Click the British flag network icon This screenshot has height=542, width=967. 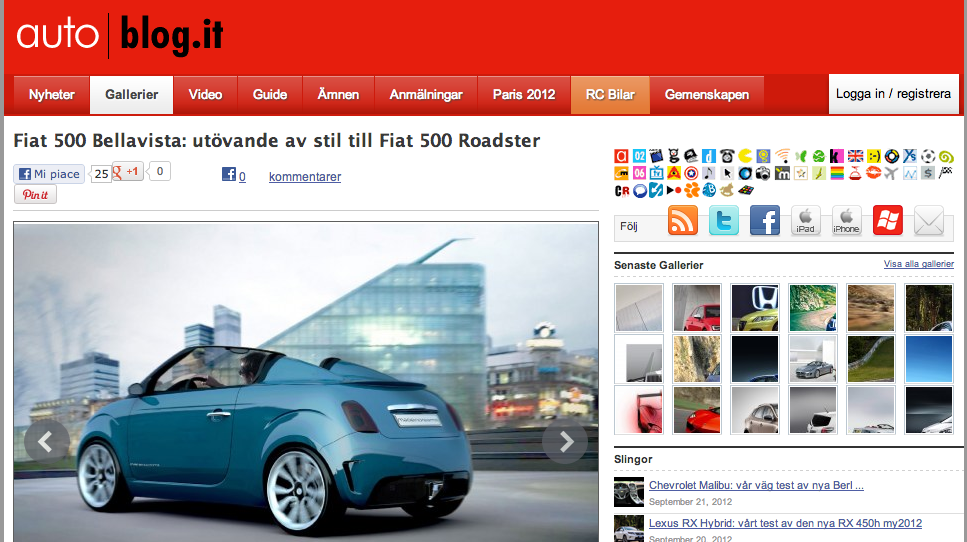[855, 156]
